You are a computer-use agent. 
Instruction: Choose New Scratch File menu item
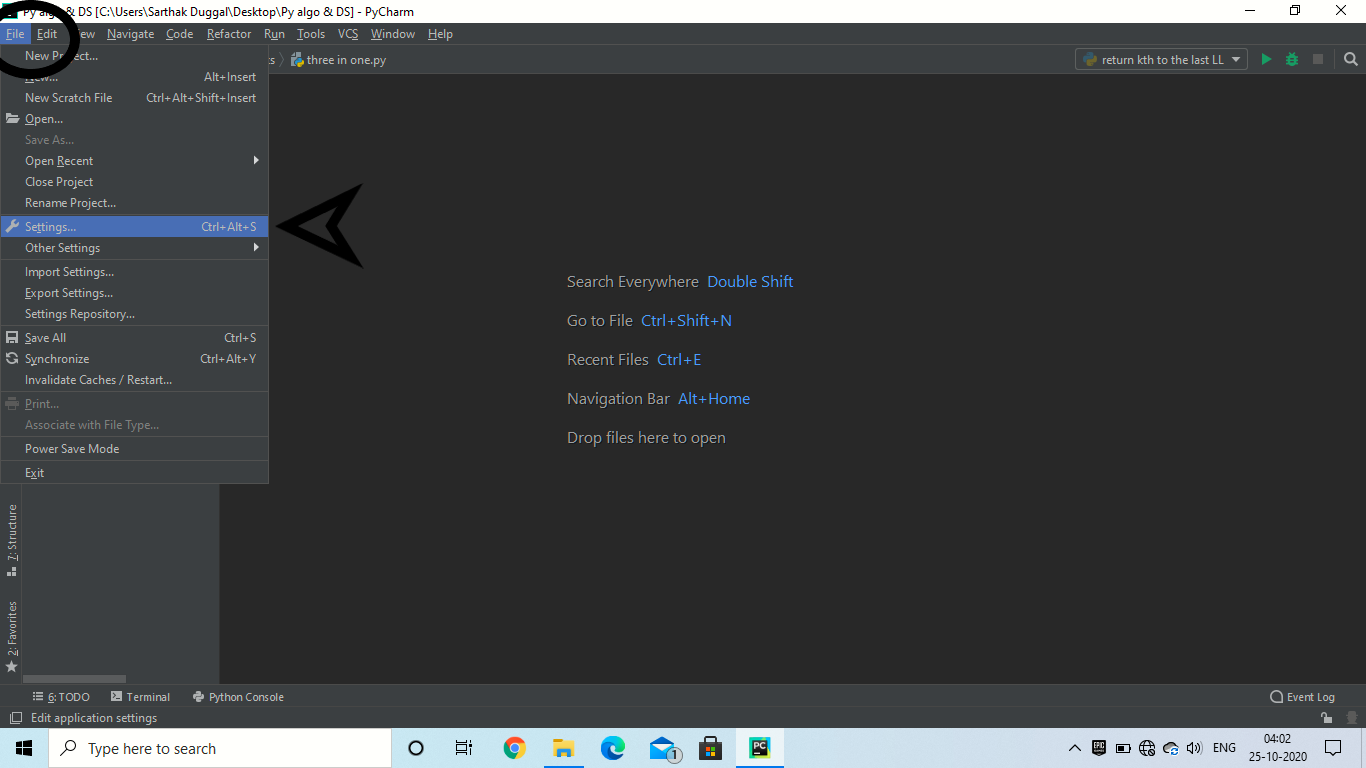pyautogui.click(x=134, y=98)
